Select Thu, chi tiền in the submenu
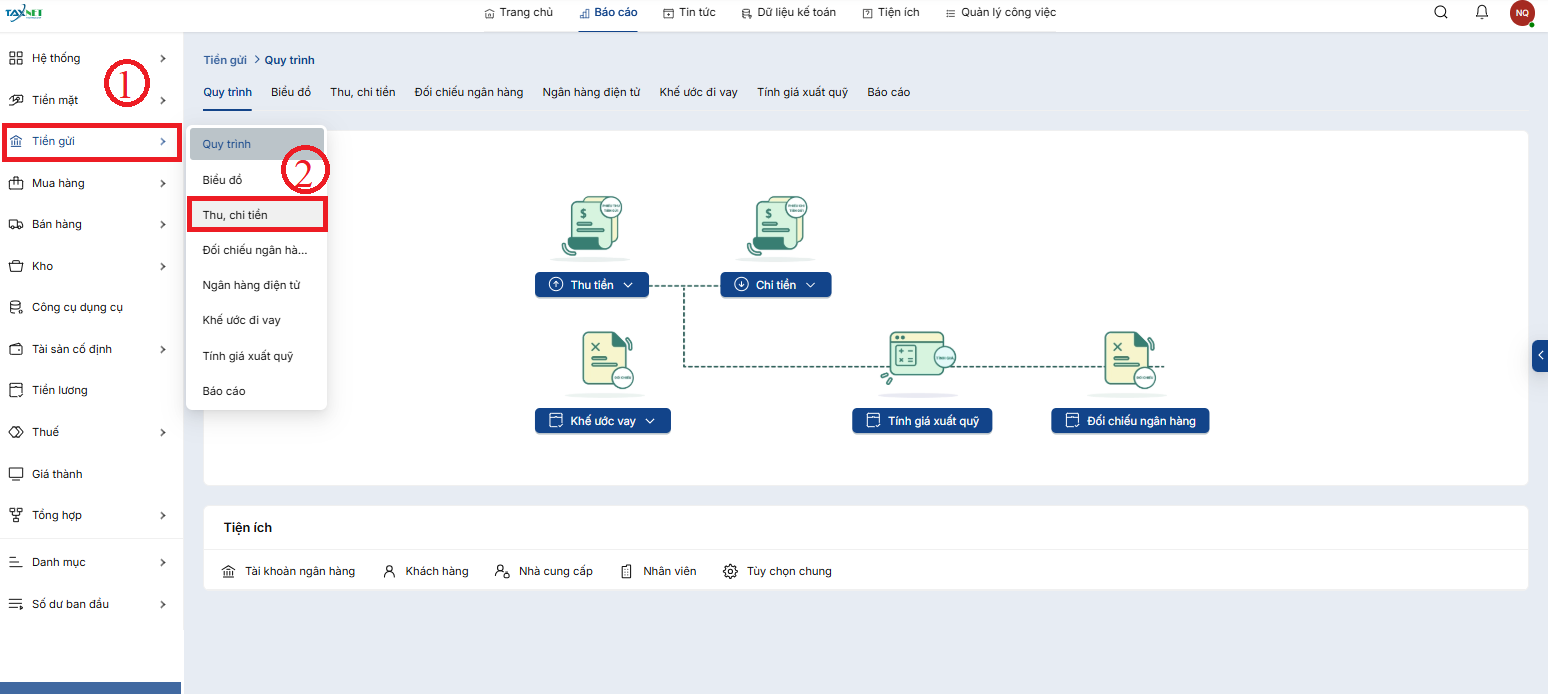This screenshot has height=694, width=1548. 235,215
